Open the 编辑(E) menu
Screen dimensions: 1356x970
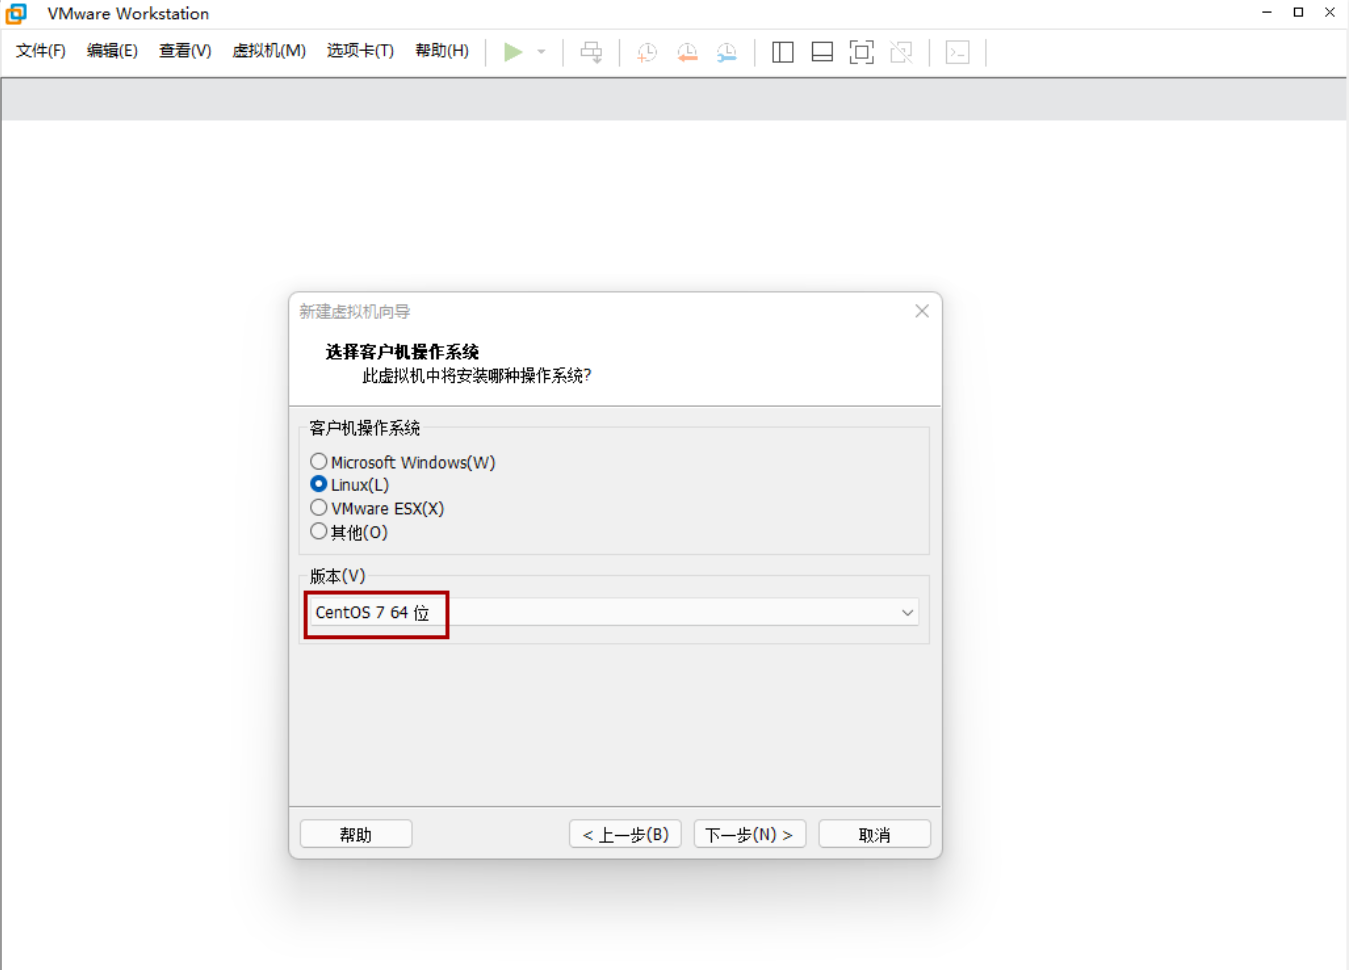(112, 51)
